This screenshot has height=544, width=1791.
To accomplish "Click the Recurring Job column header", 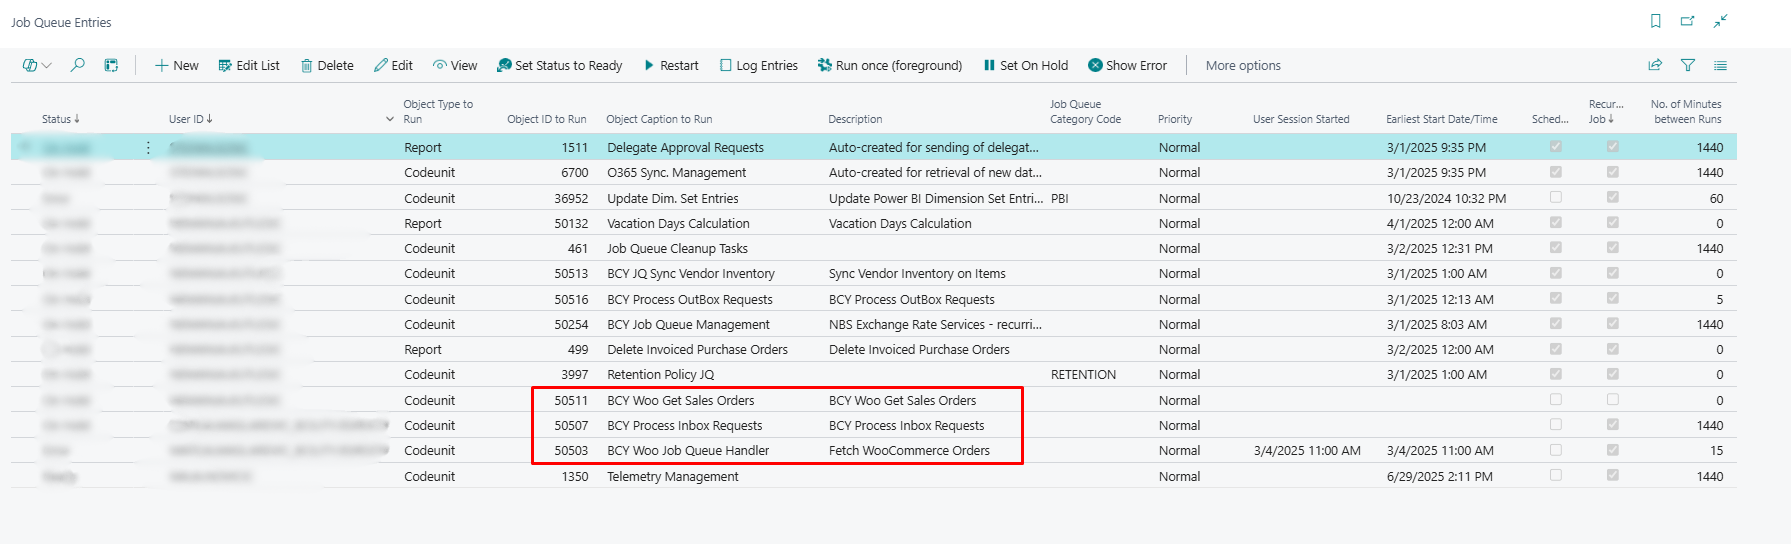I will tap(1605, 111).
